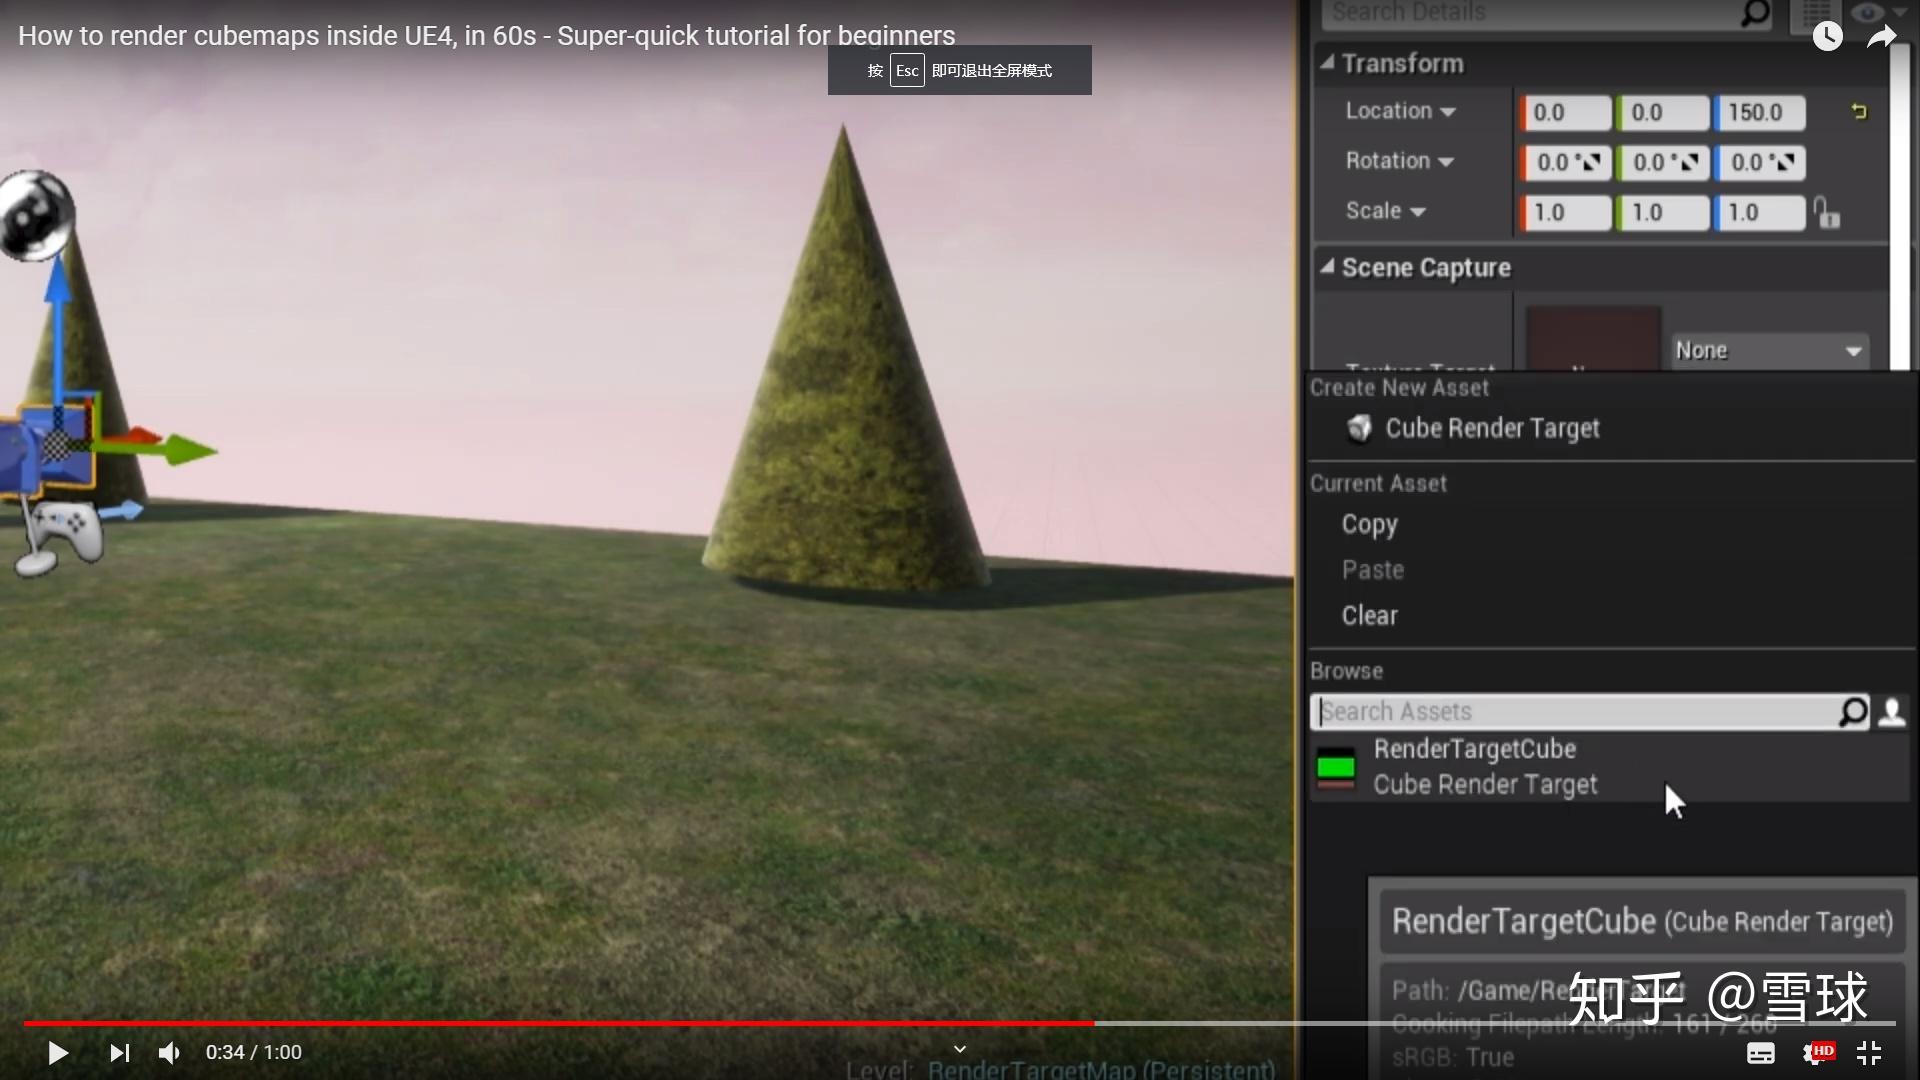The image size is (1920, 1080).
Task: Click Cube Render Target under Create New Asset
Action: point(1492,428)
